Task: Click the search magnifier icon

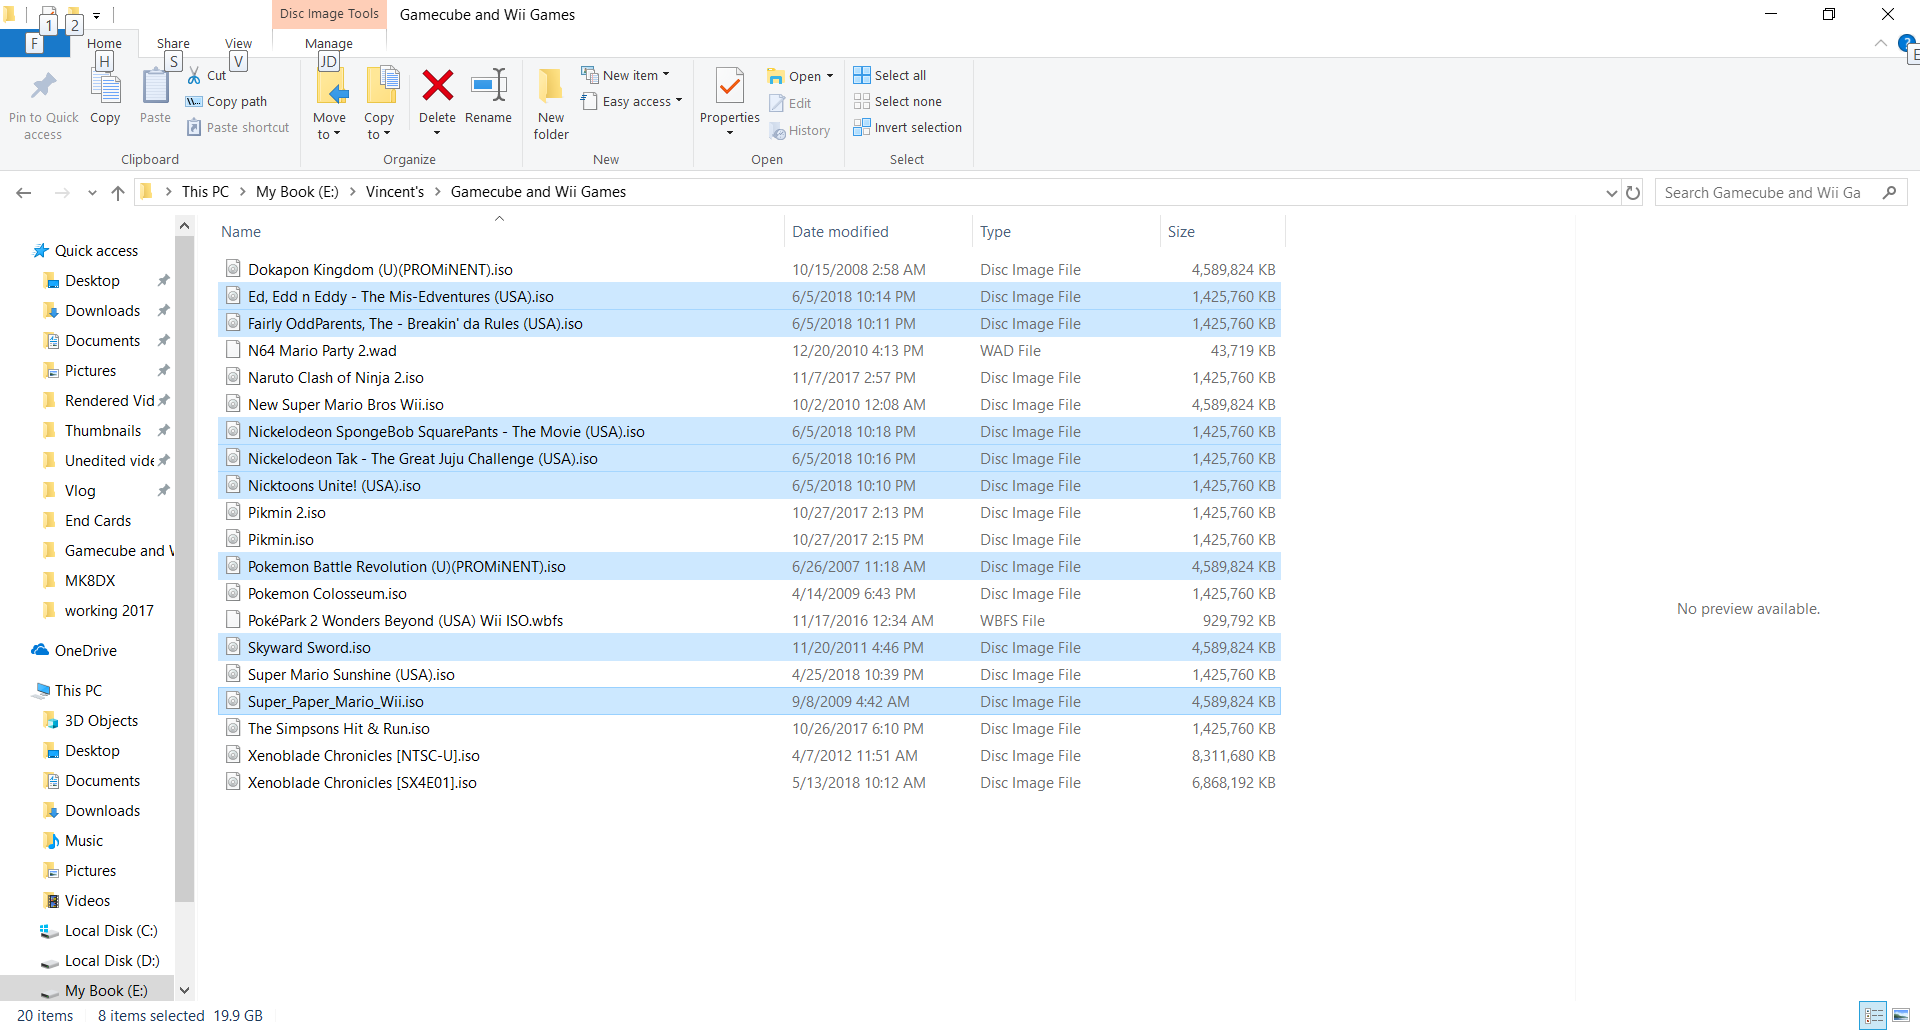Action: [1889, 192]
